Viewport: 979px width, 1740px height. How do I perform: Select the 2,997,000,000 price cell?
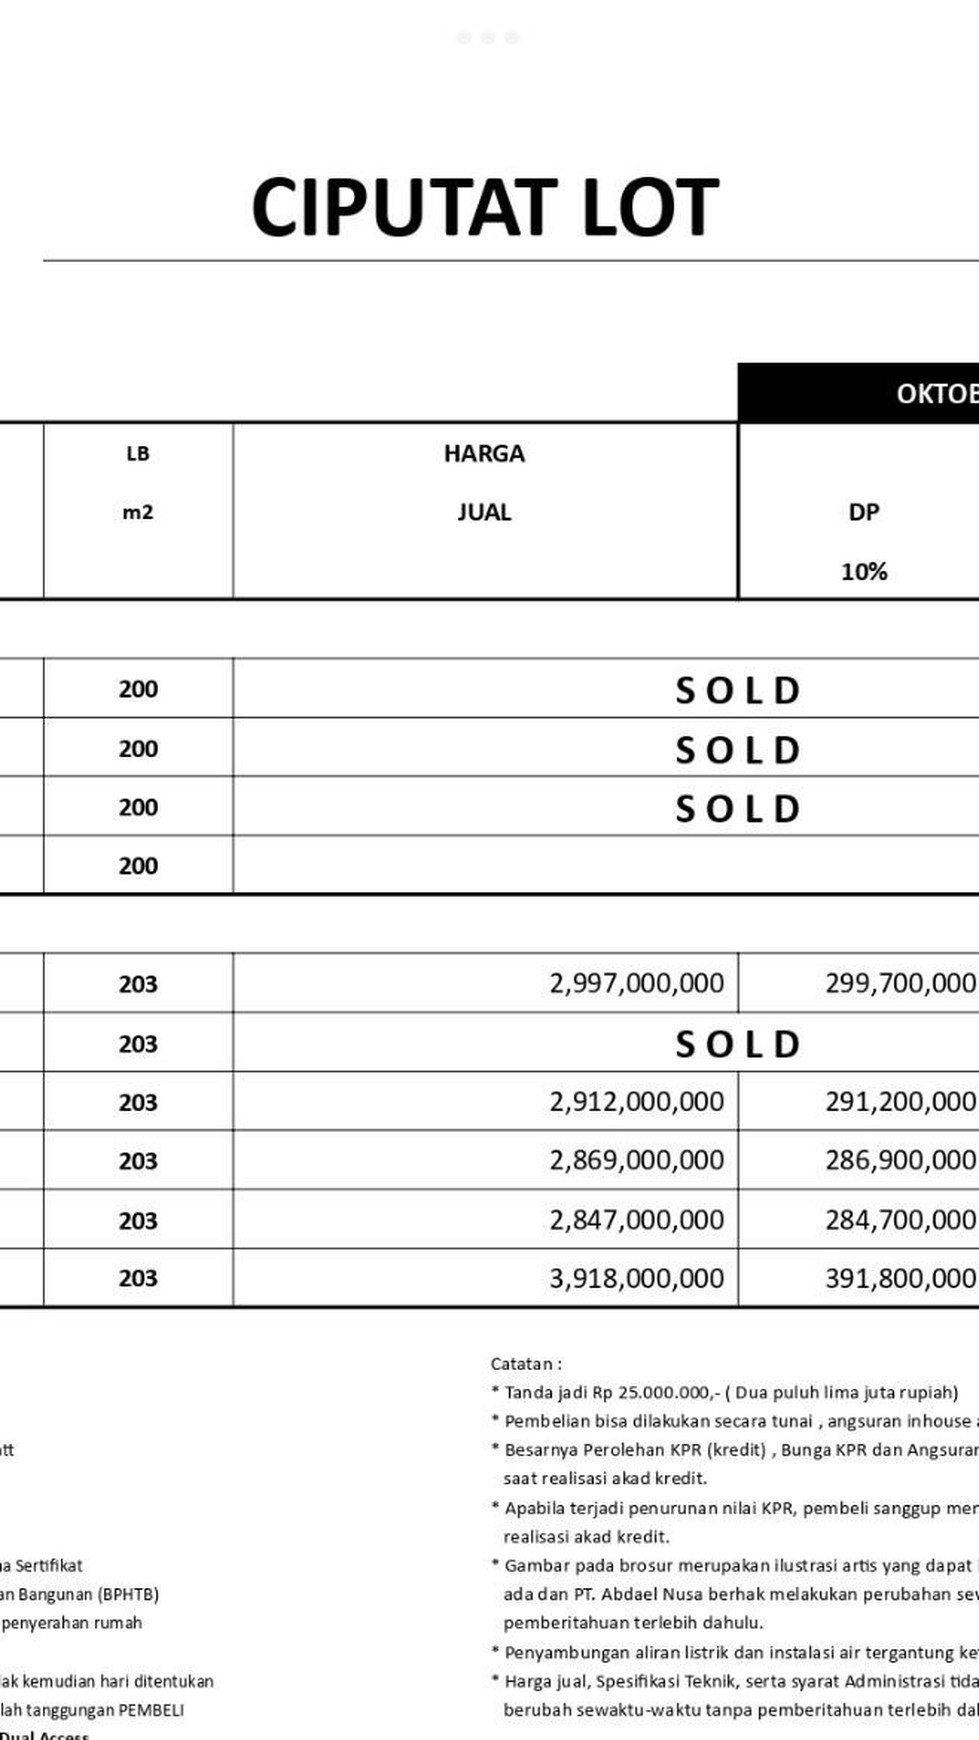636,983
